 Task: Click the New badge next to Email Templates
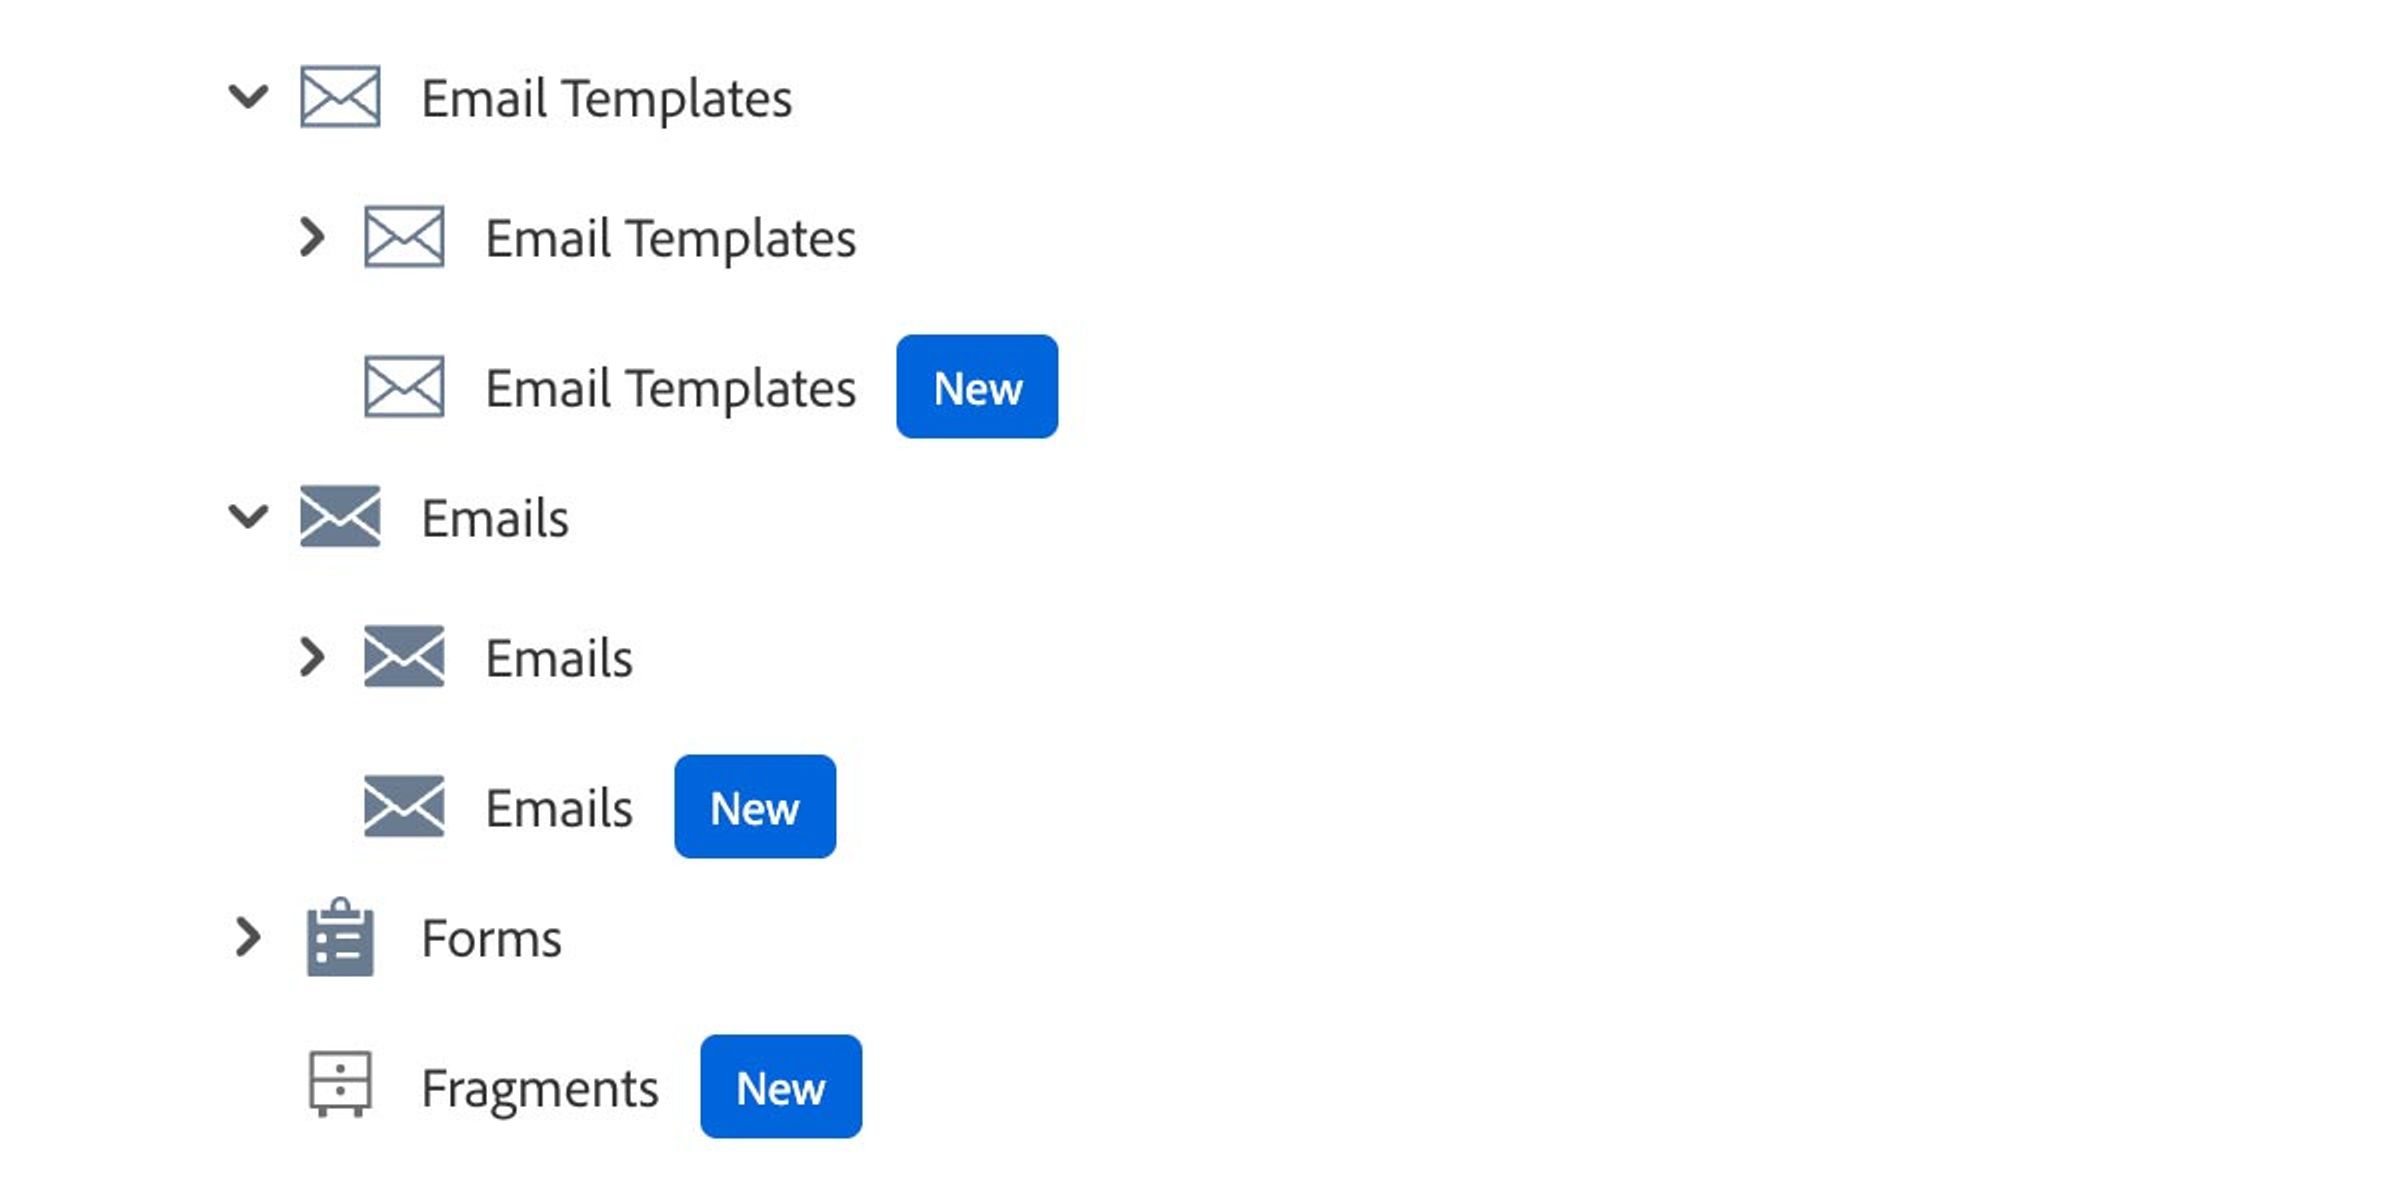(977, 387)
